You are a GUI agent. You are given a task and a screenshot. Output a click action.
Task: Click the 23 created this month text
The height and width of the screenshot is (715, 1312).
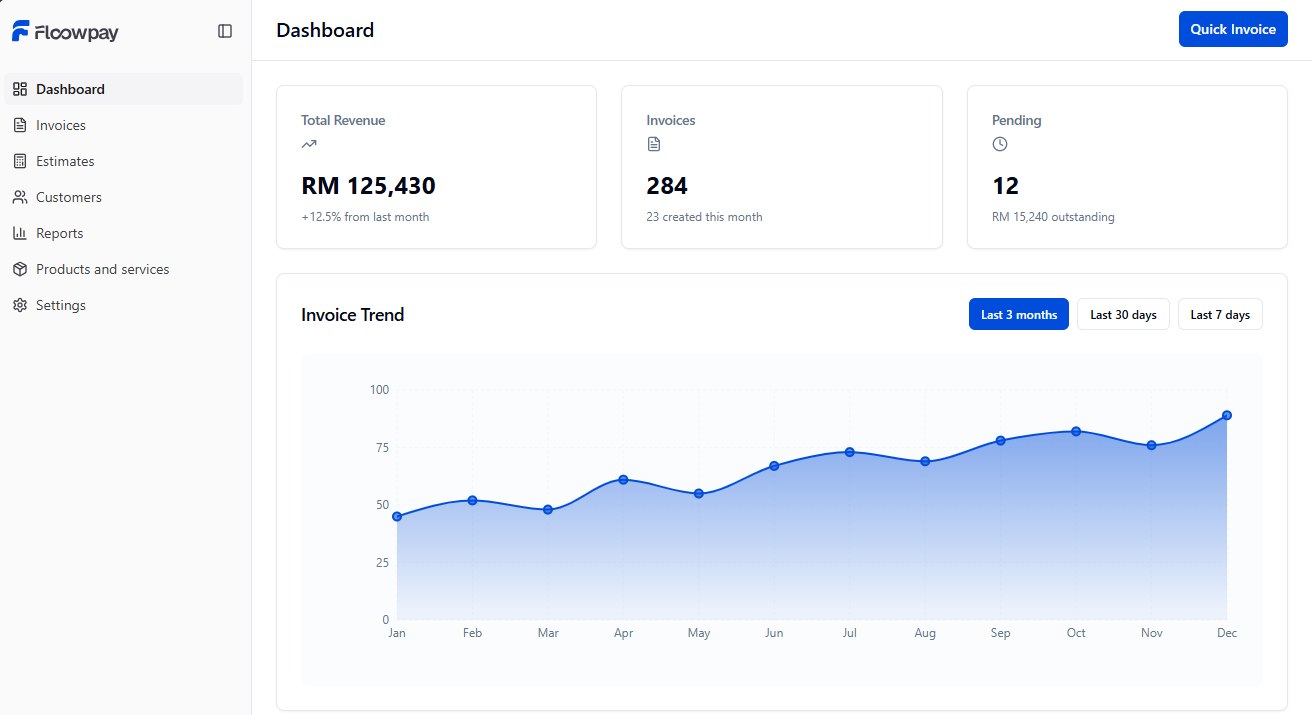pyautogui.click(x=704, y=217)
